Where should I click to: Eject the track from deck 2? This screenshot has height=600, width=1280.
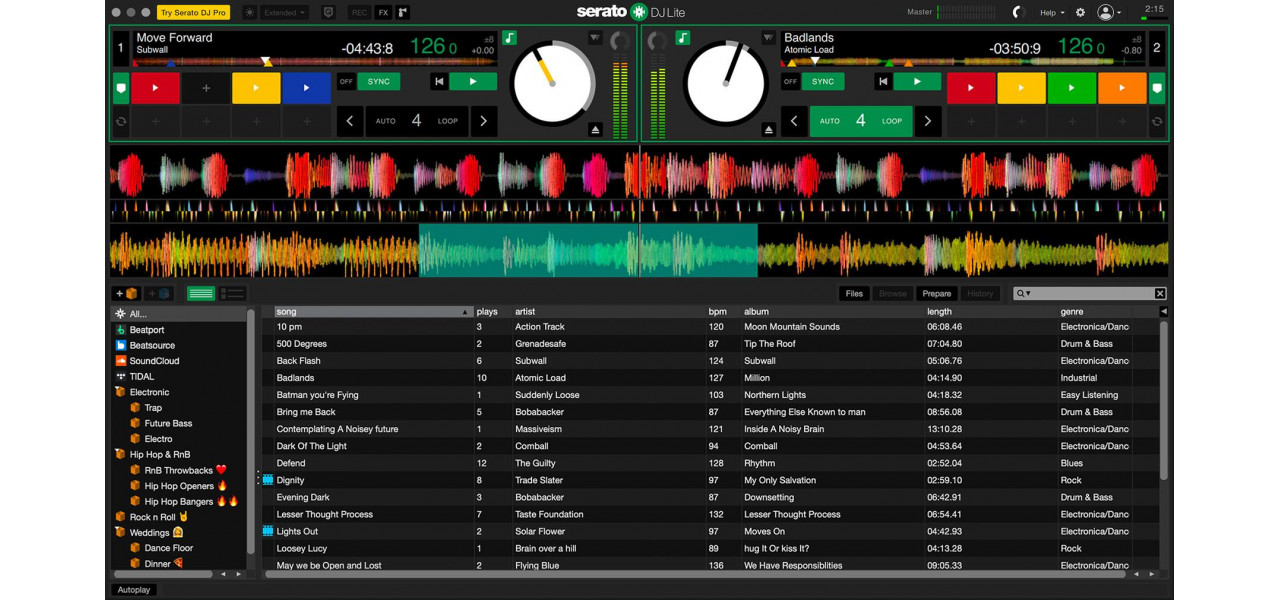pyautogui.click(x=768, y=130)
